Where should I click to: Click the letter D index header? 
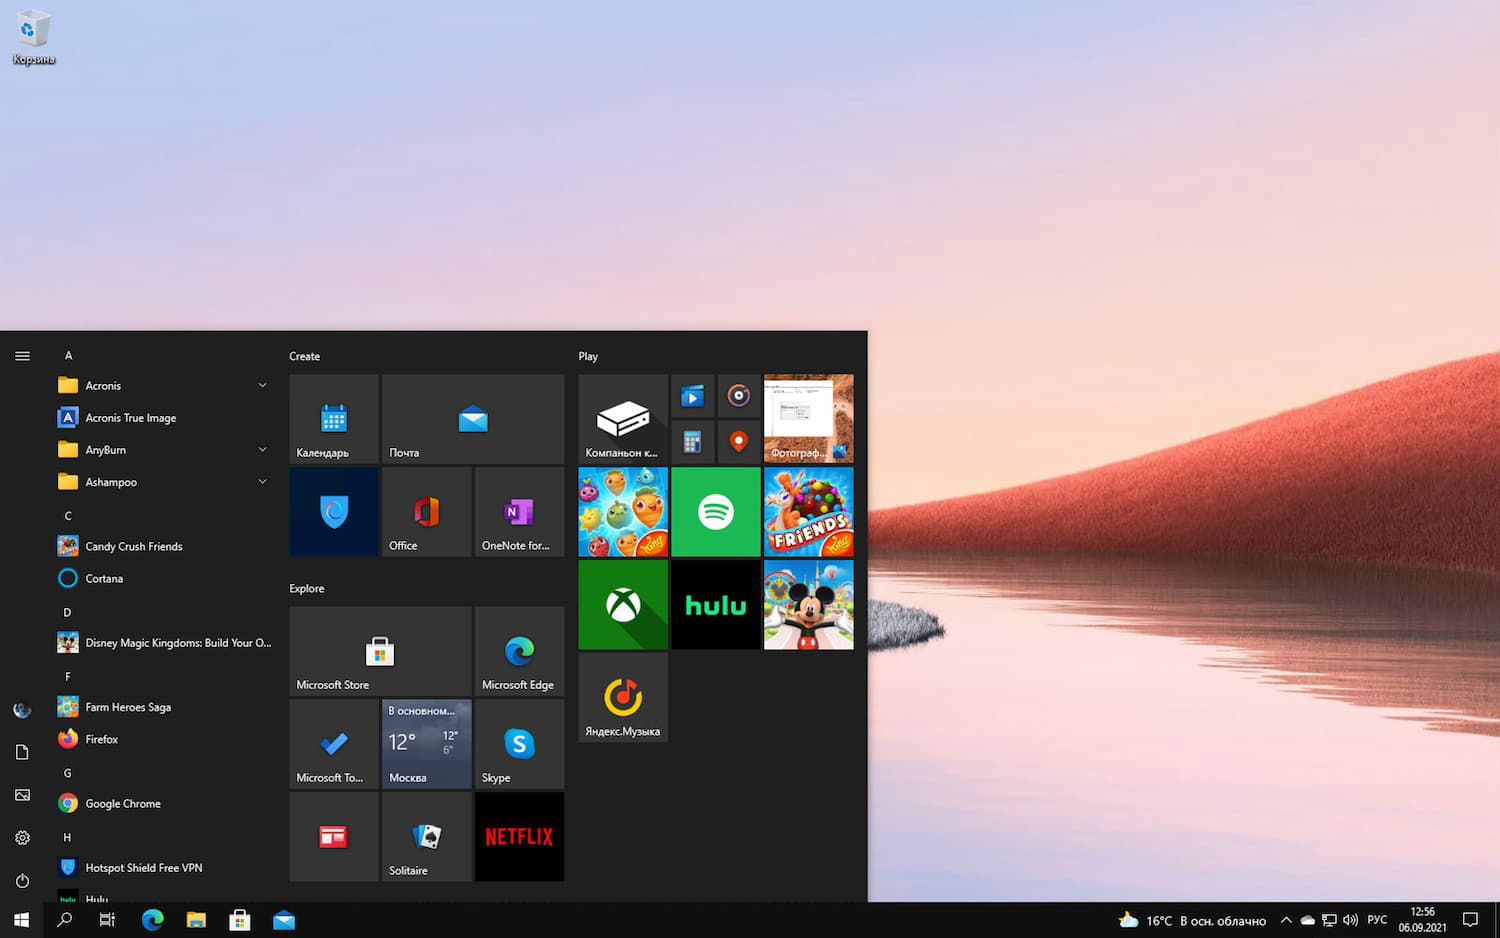[x=68, y=612]
